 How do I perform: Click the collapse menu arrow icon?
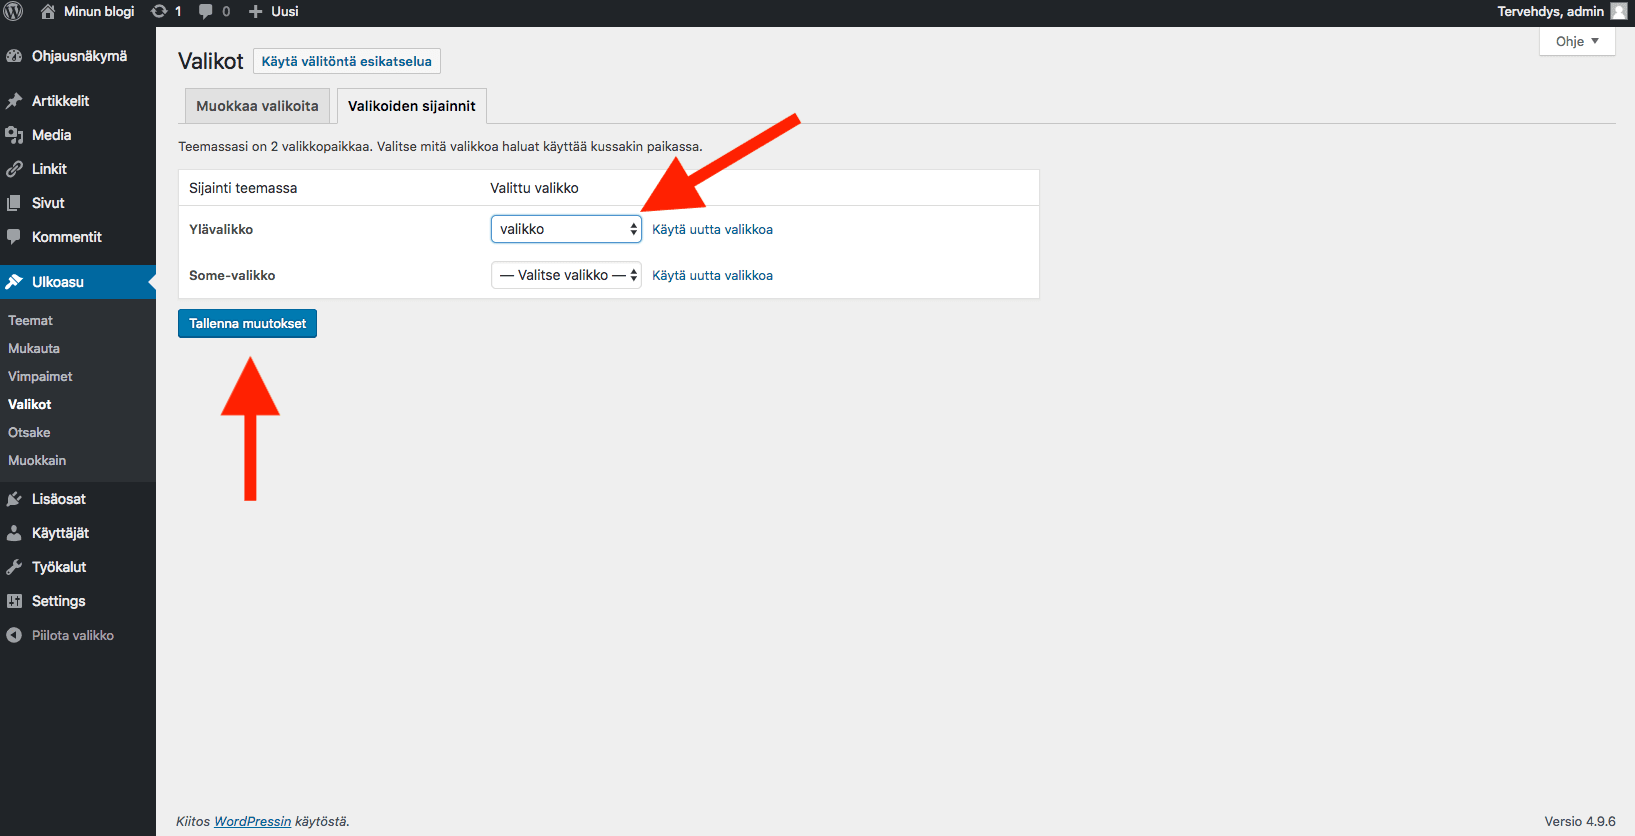[14, 635]
